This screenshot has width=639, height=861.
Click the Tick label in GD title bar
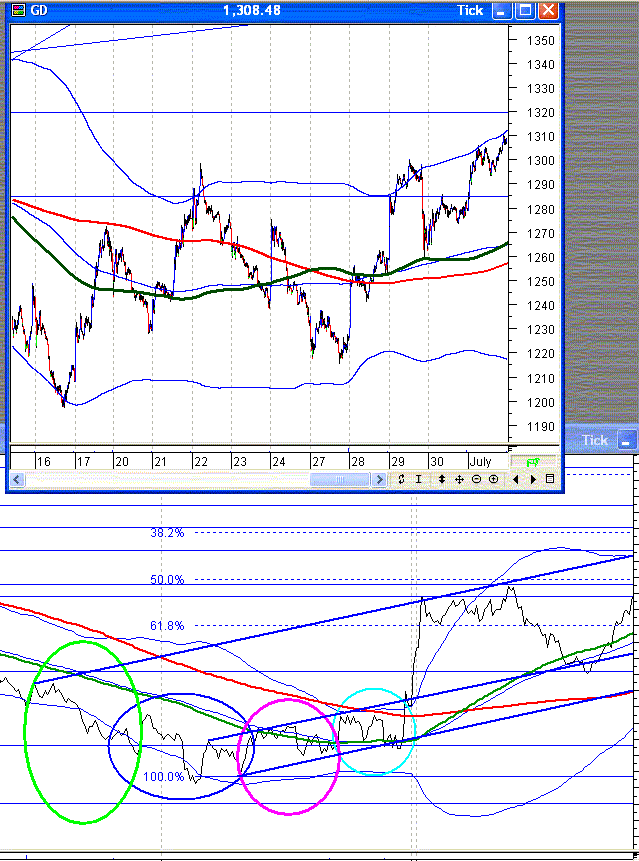(469, 10)
